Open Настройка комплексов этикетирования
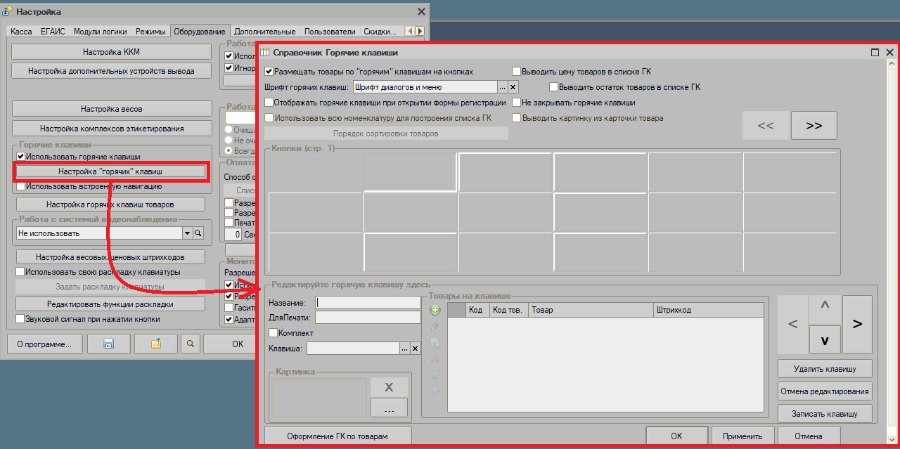 click(x=111, y=128)
